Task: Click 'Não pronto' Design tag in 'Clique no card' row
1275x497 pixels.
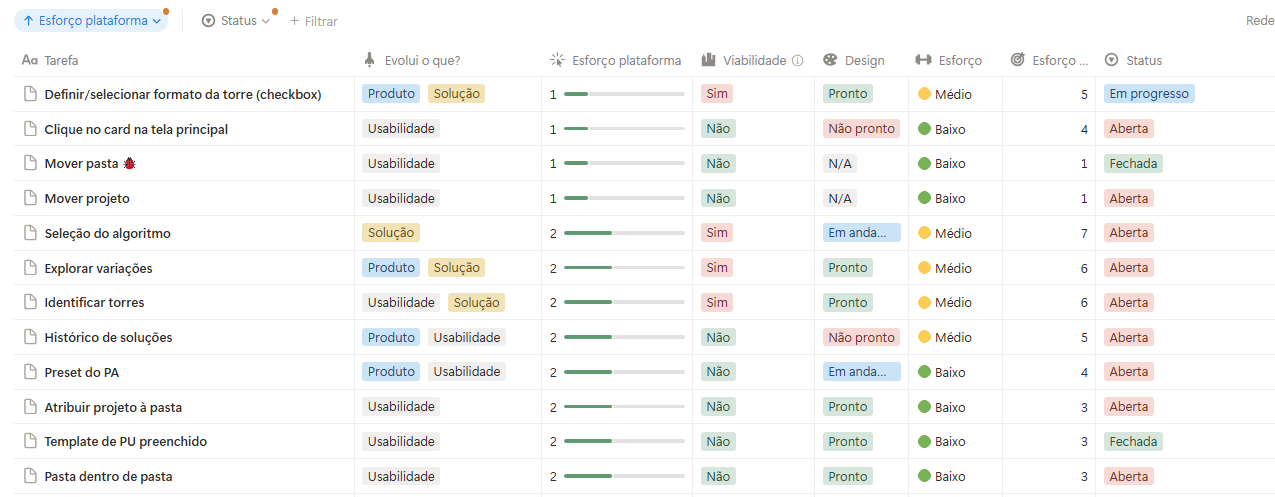Action: coord(861,129)
